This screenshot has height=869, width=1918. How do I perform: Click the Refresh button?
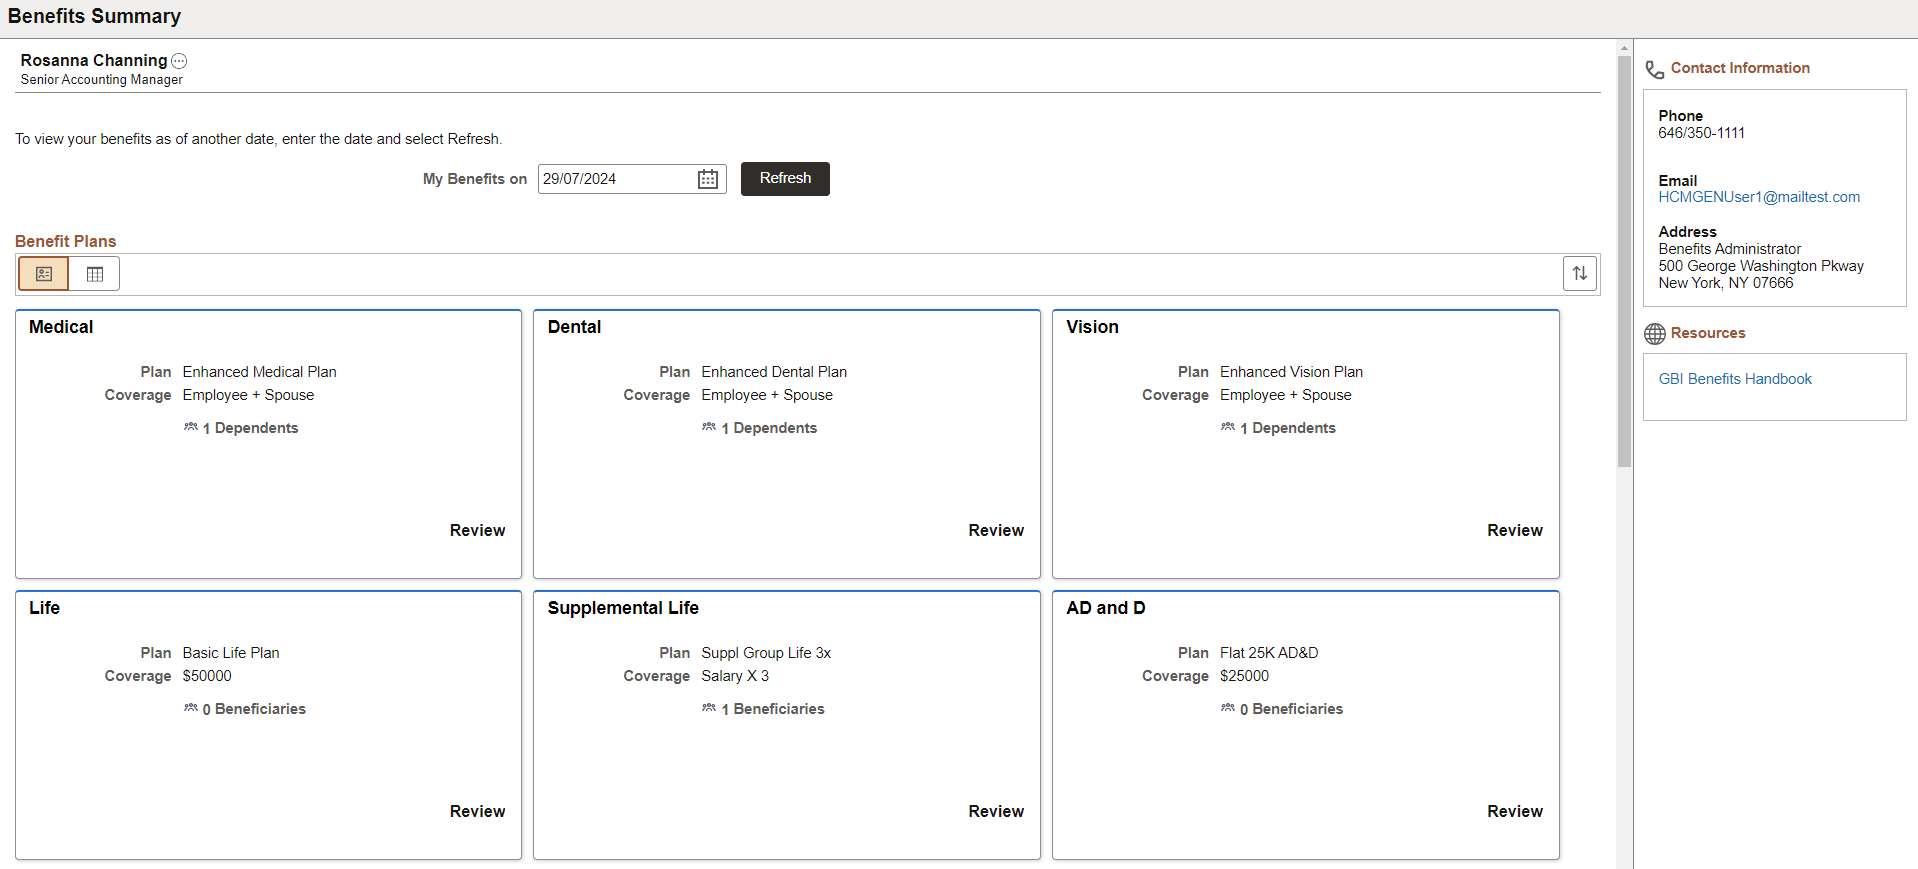785,179
